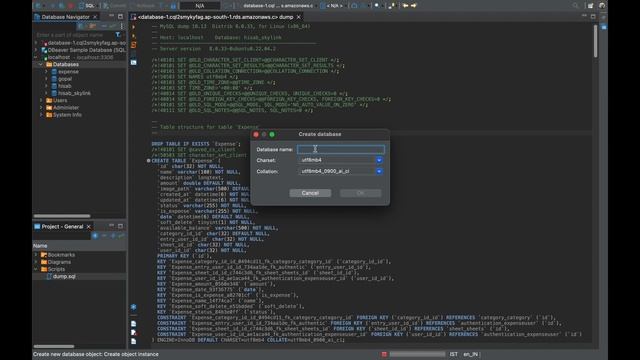Screen dimensions: 640x360
Task: Click the blue gear in Project panel toolbar
Action: coord(95,236)
